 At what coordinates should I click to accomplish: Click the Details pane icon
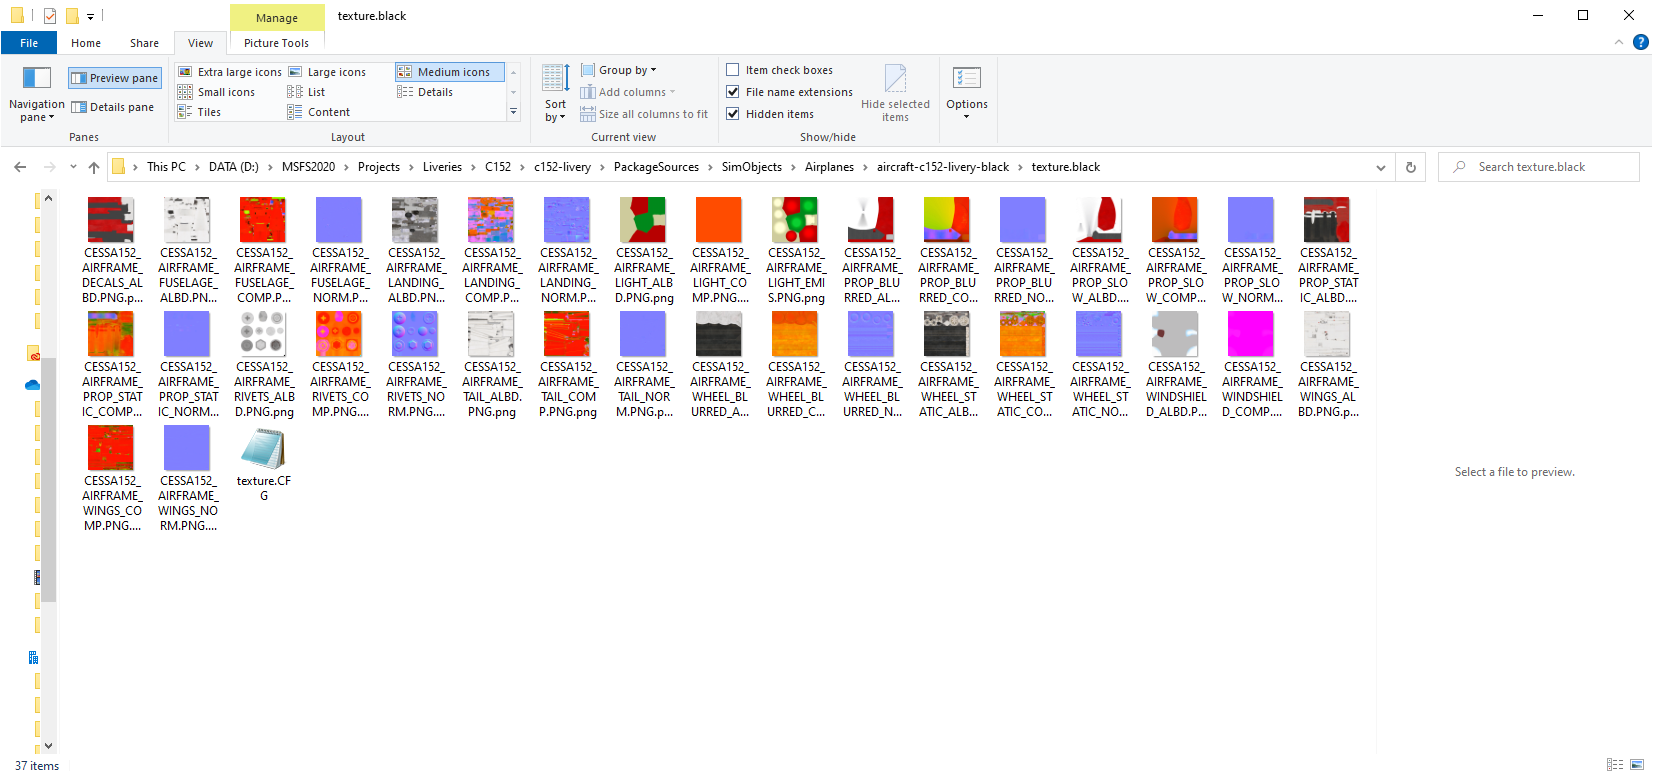click(79, 108)
